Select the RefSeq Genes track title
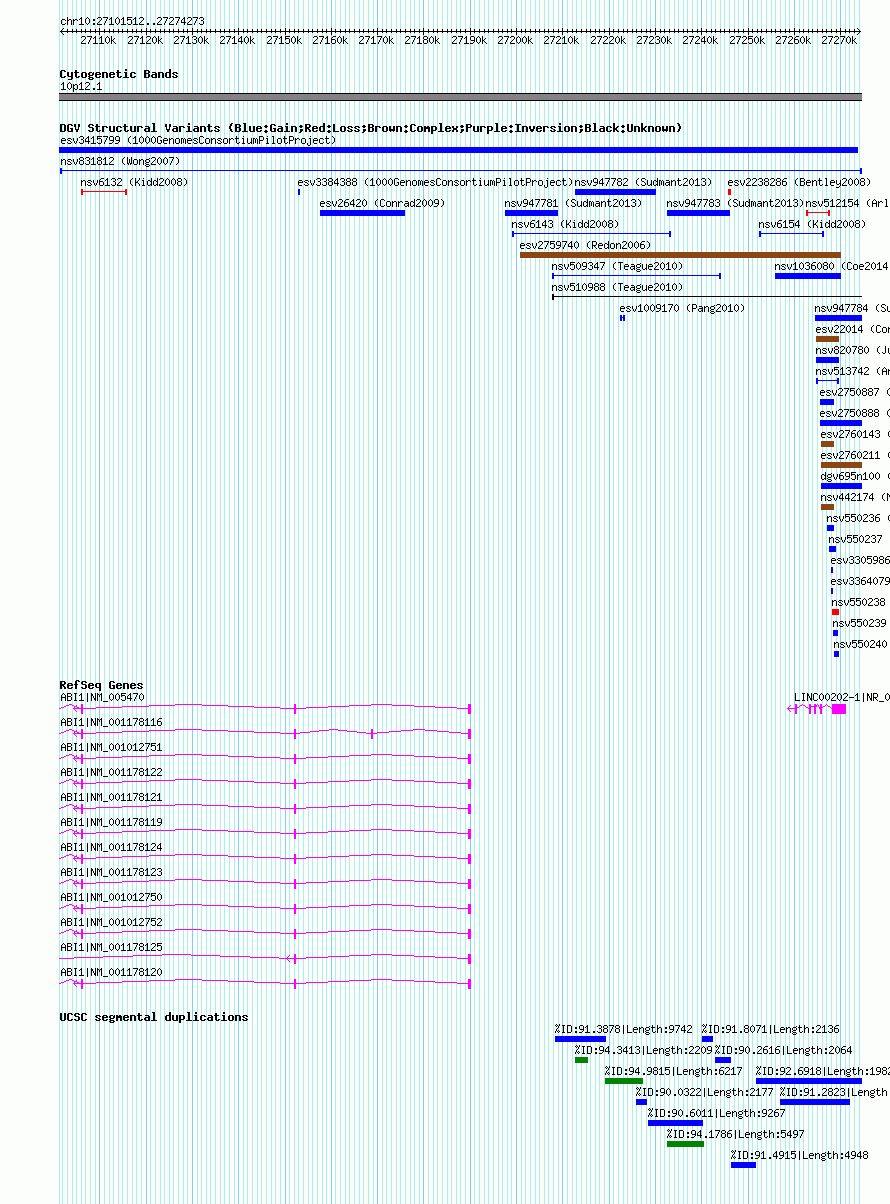This screenshot has height=1204, width=890. pos(101,685)
